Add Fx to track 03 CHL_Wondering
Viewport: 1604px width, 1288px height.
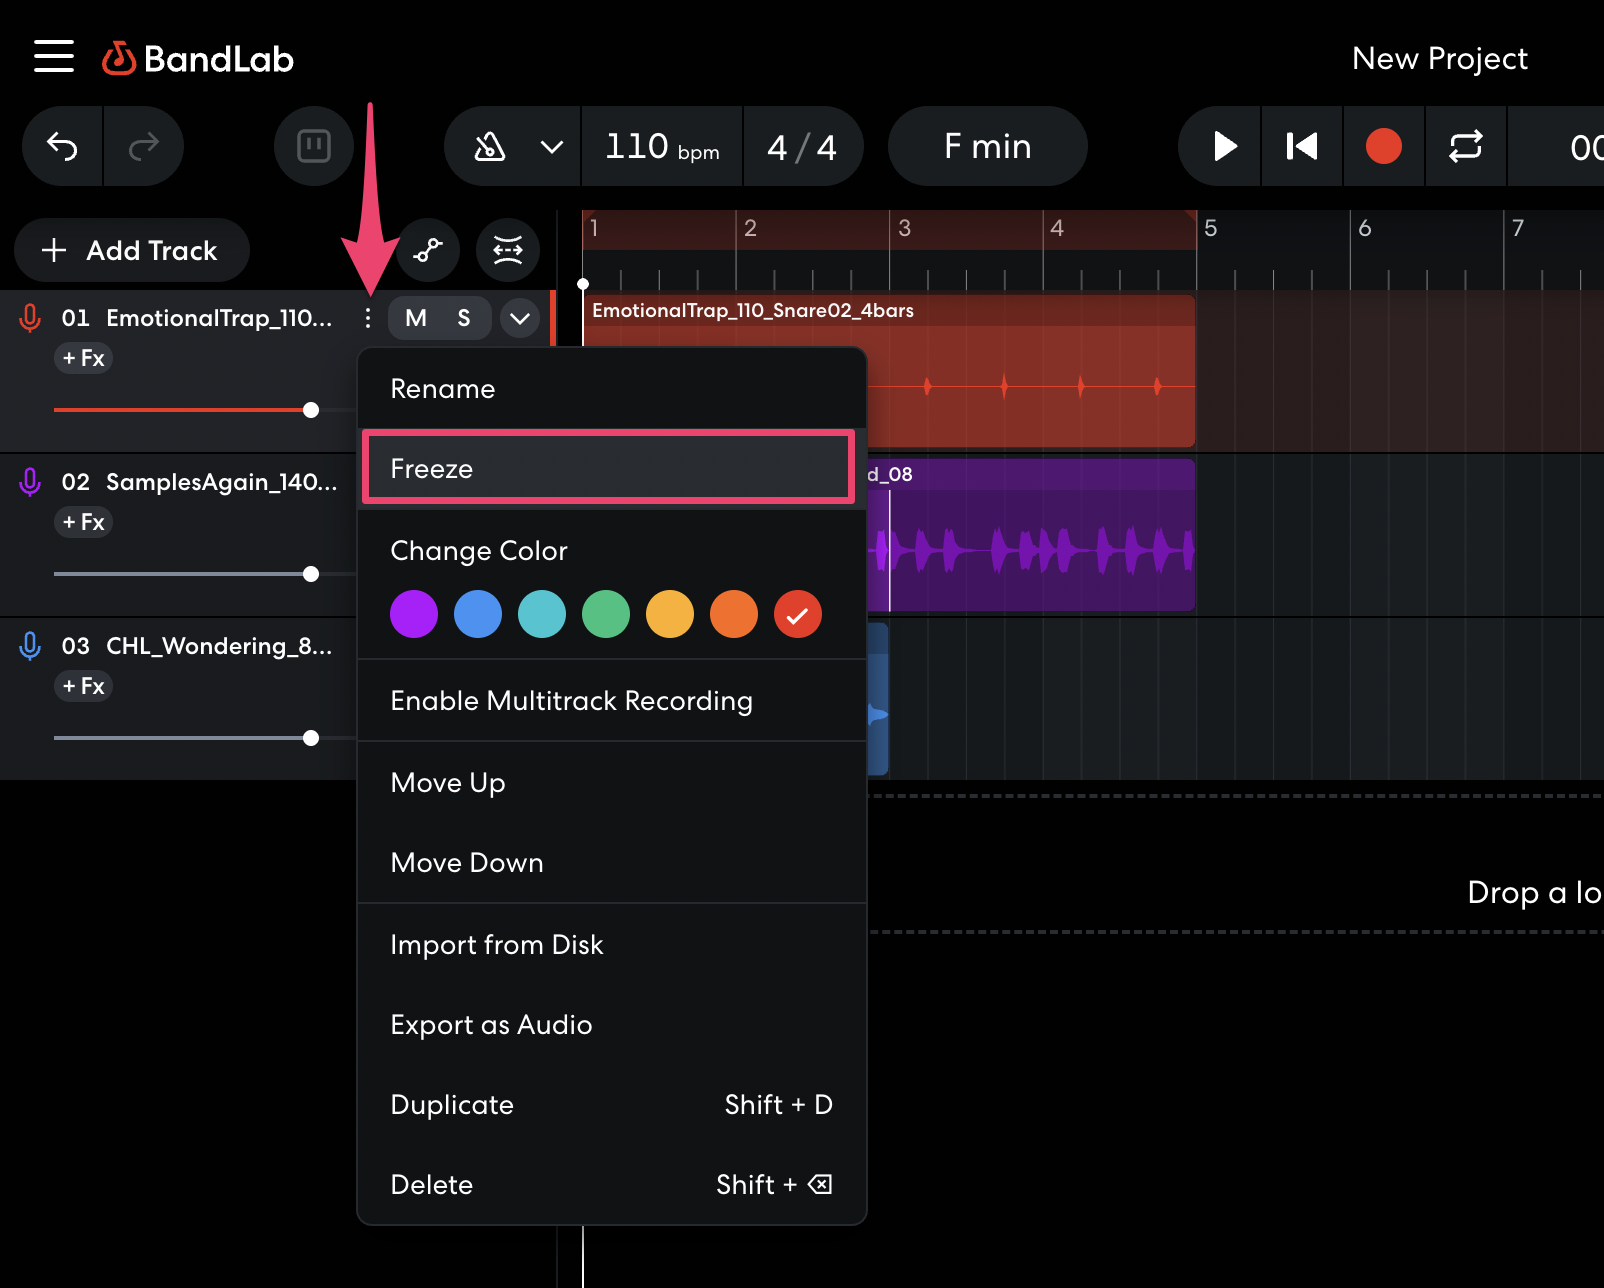83,686
